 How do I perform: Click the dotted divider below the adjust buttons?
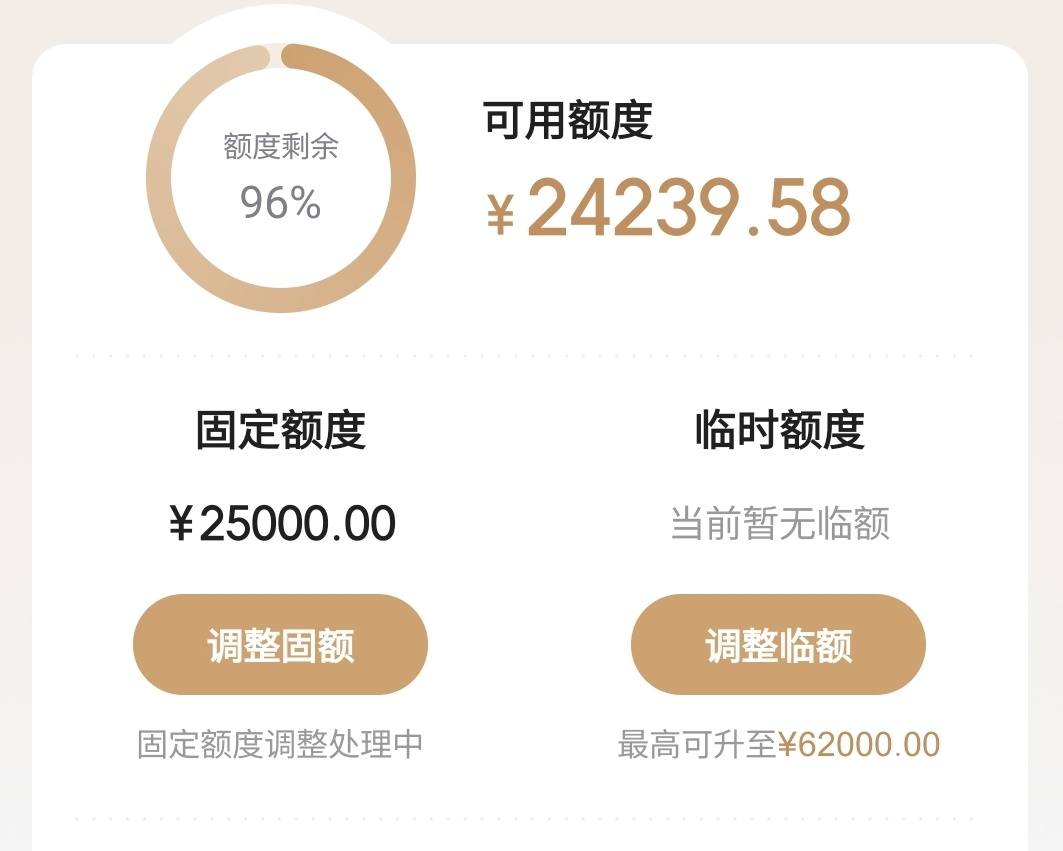525,819
